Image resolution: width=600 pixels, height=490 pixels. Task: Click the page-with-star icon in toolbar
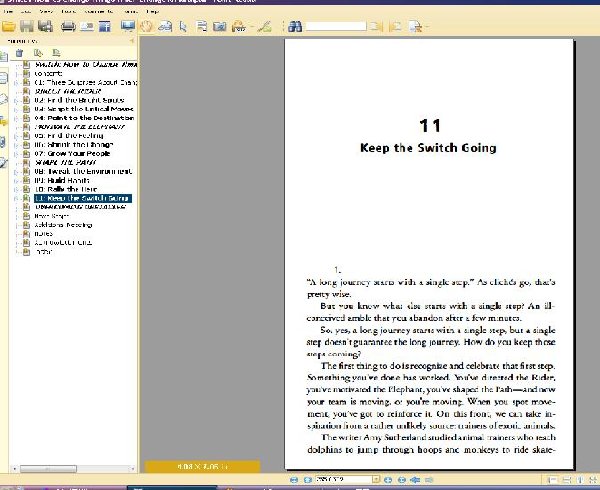tap(415, 26)
